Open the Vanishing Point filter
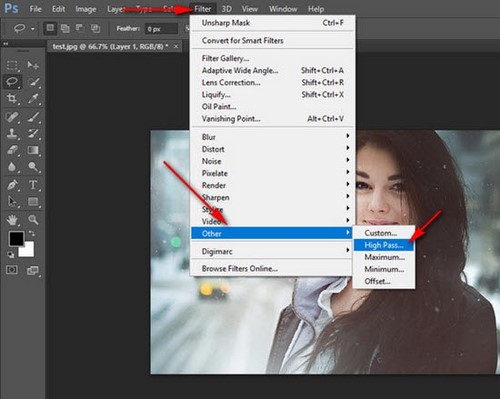The height and width of the screenshot is (399, 500). pos(273,119)
